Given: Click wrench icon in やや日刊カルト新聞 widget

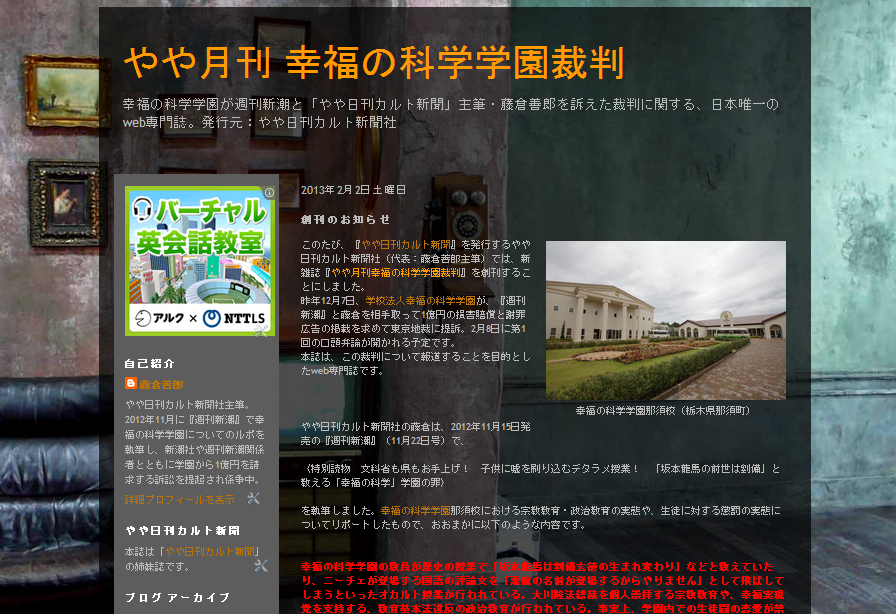Looking at the screenshot, I should [x=261, y=566].
